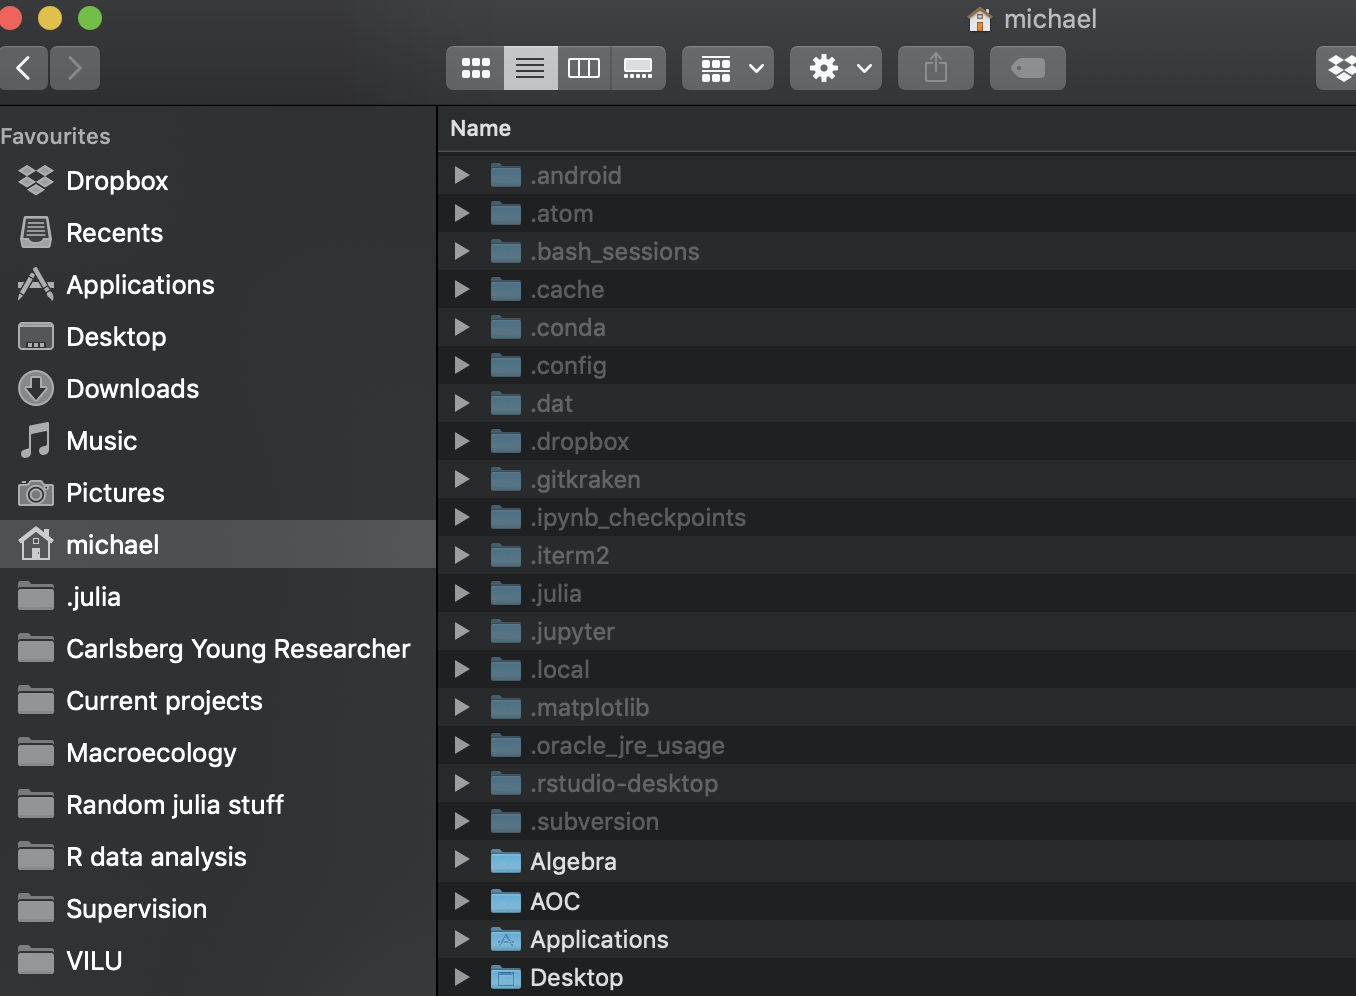This screenshot has width=1356, height=996.
Task: Open Recents in the sidebar
Action: (218, 233)
